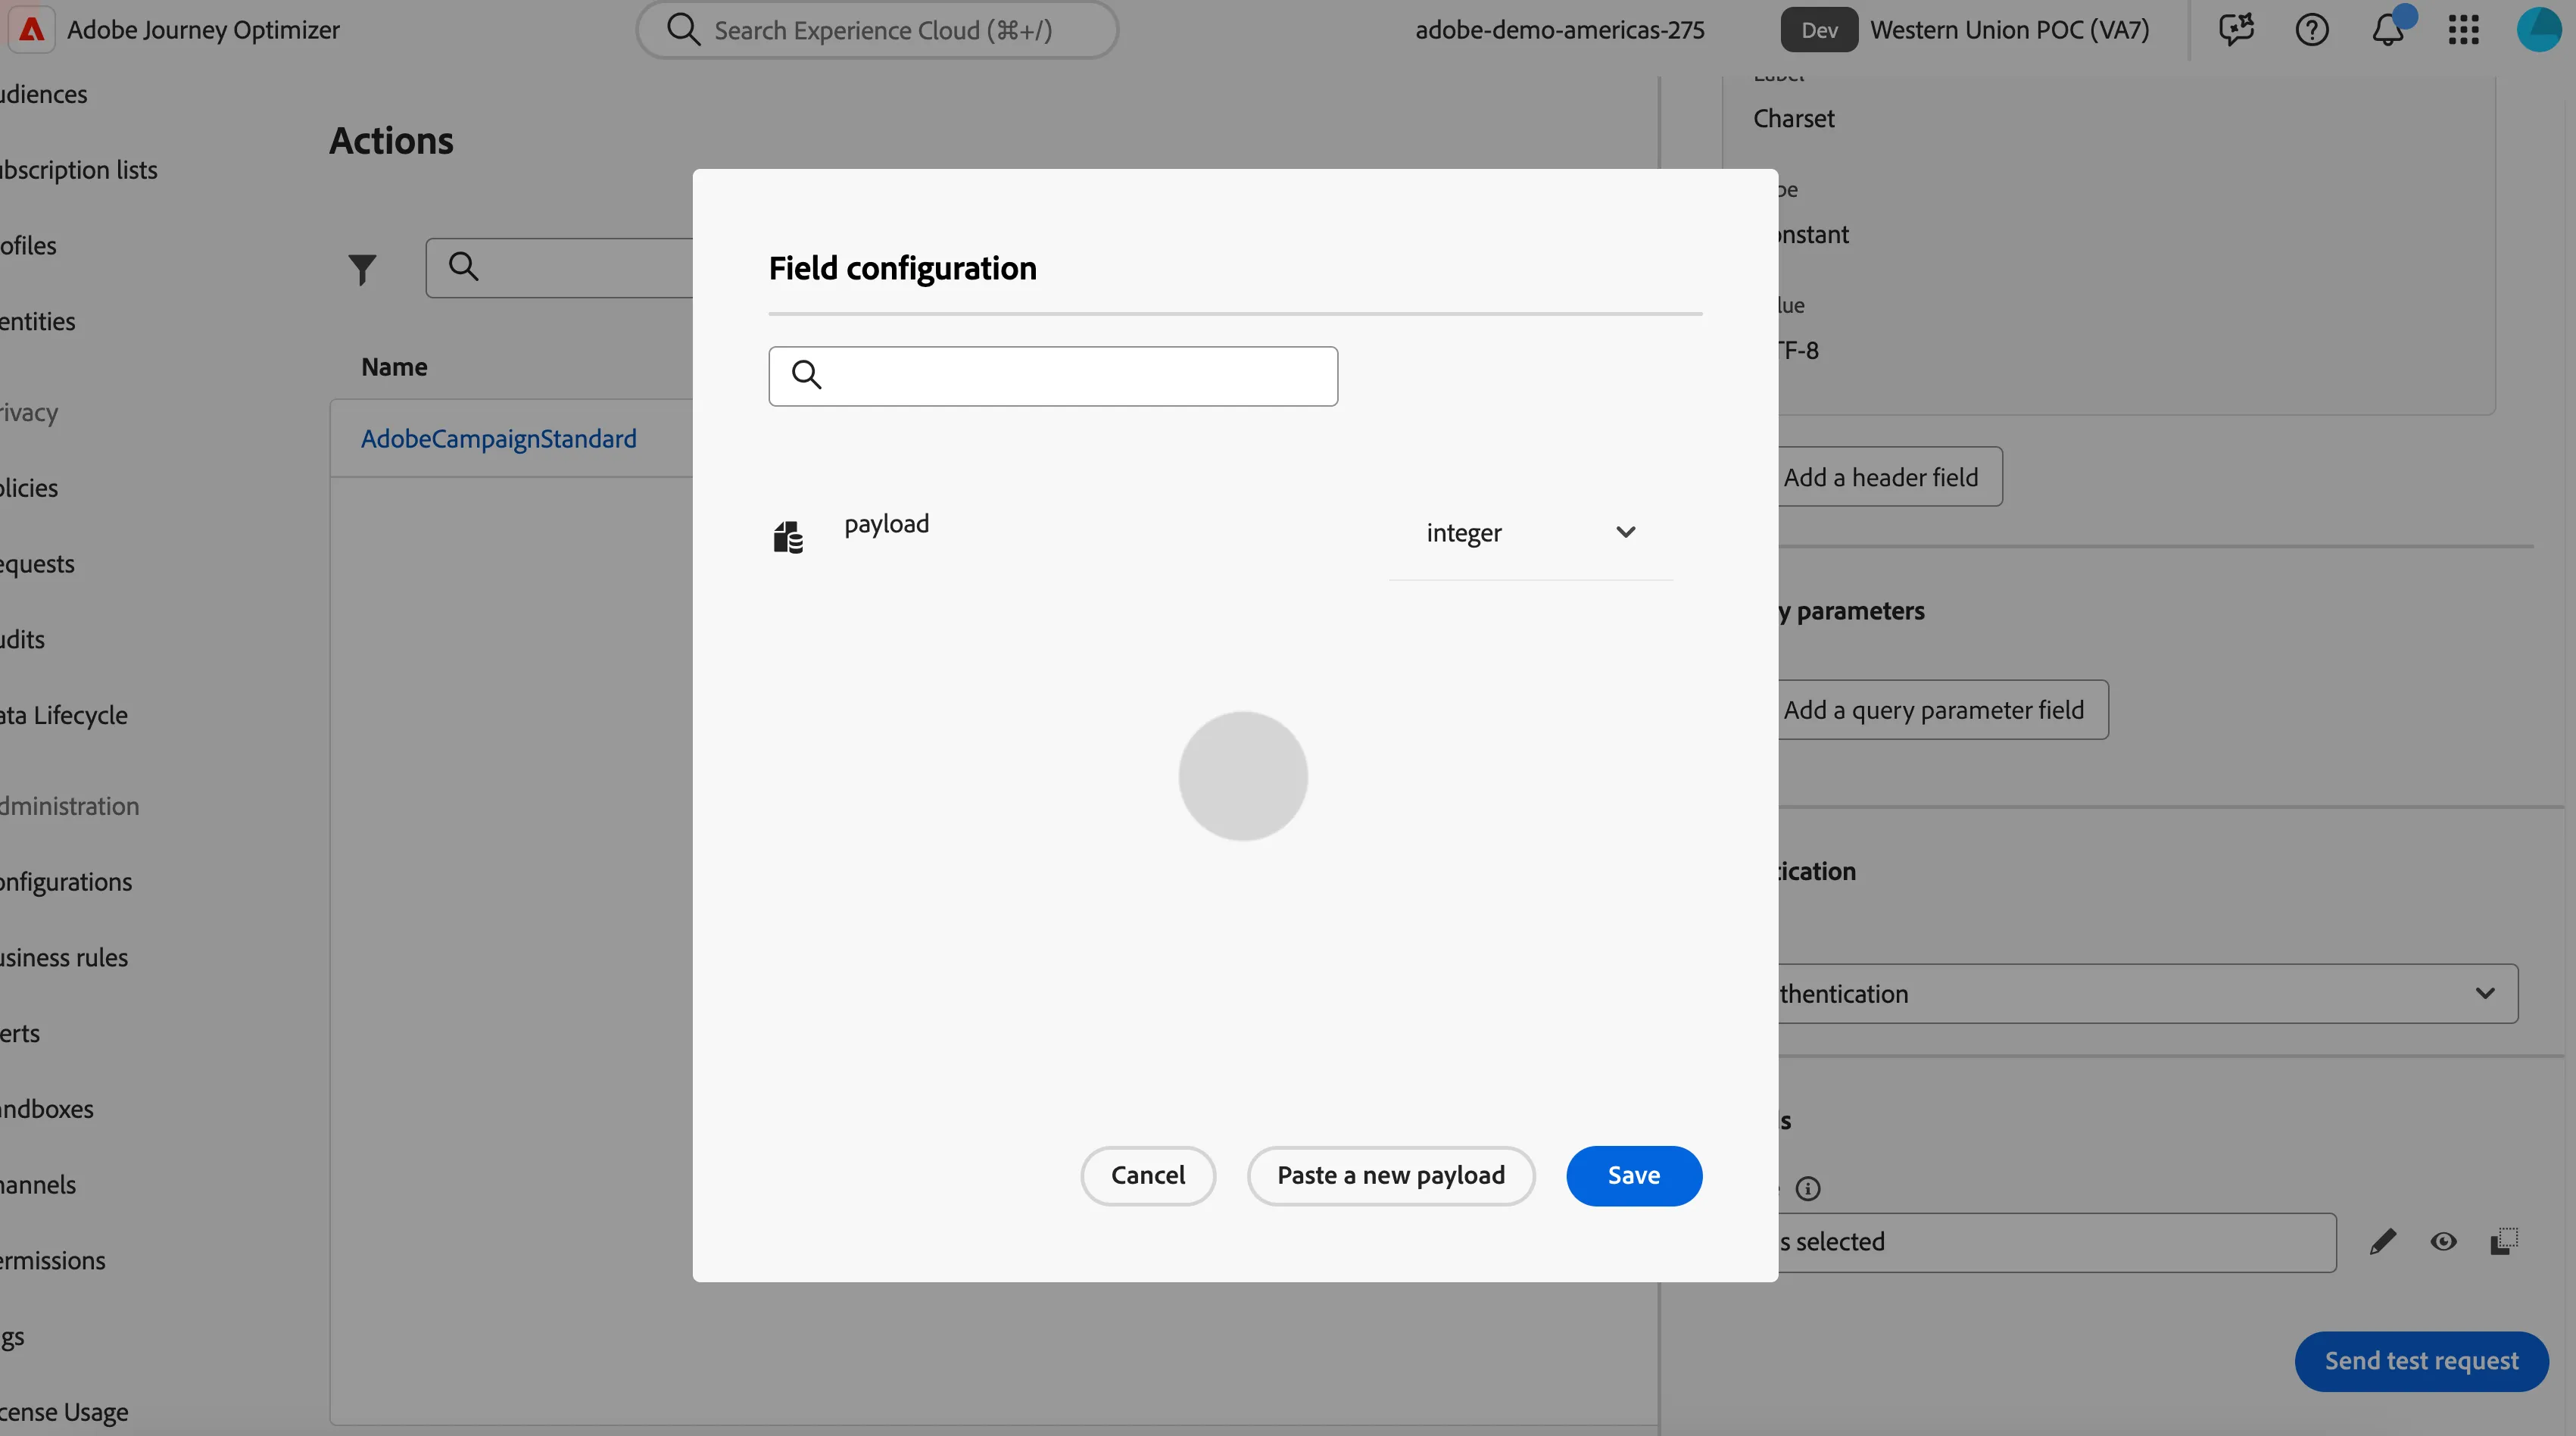Open Alerts in the sidebar
The image size is (2576, 1436).
click(x=20, y=1033)
